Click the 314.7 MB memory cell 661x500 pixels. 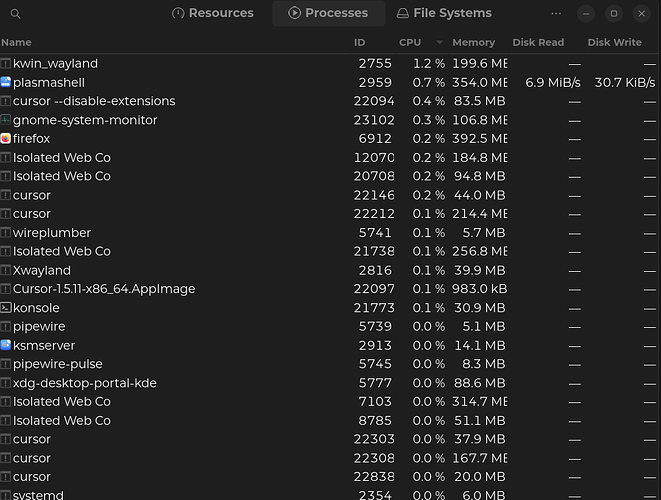tap(480, 401)
